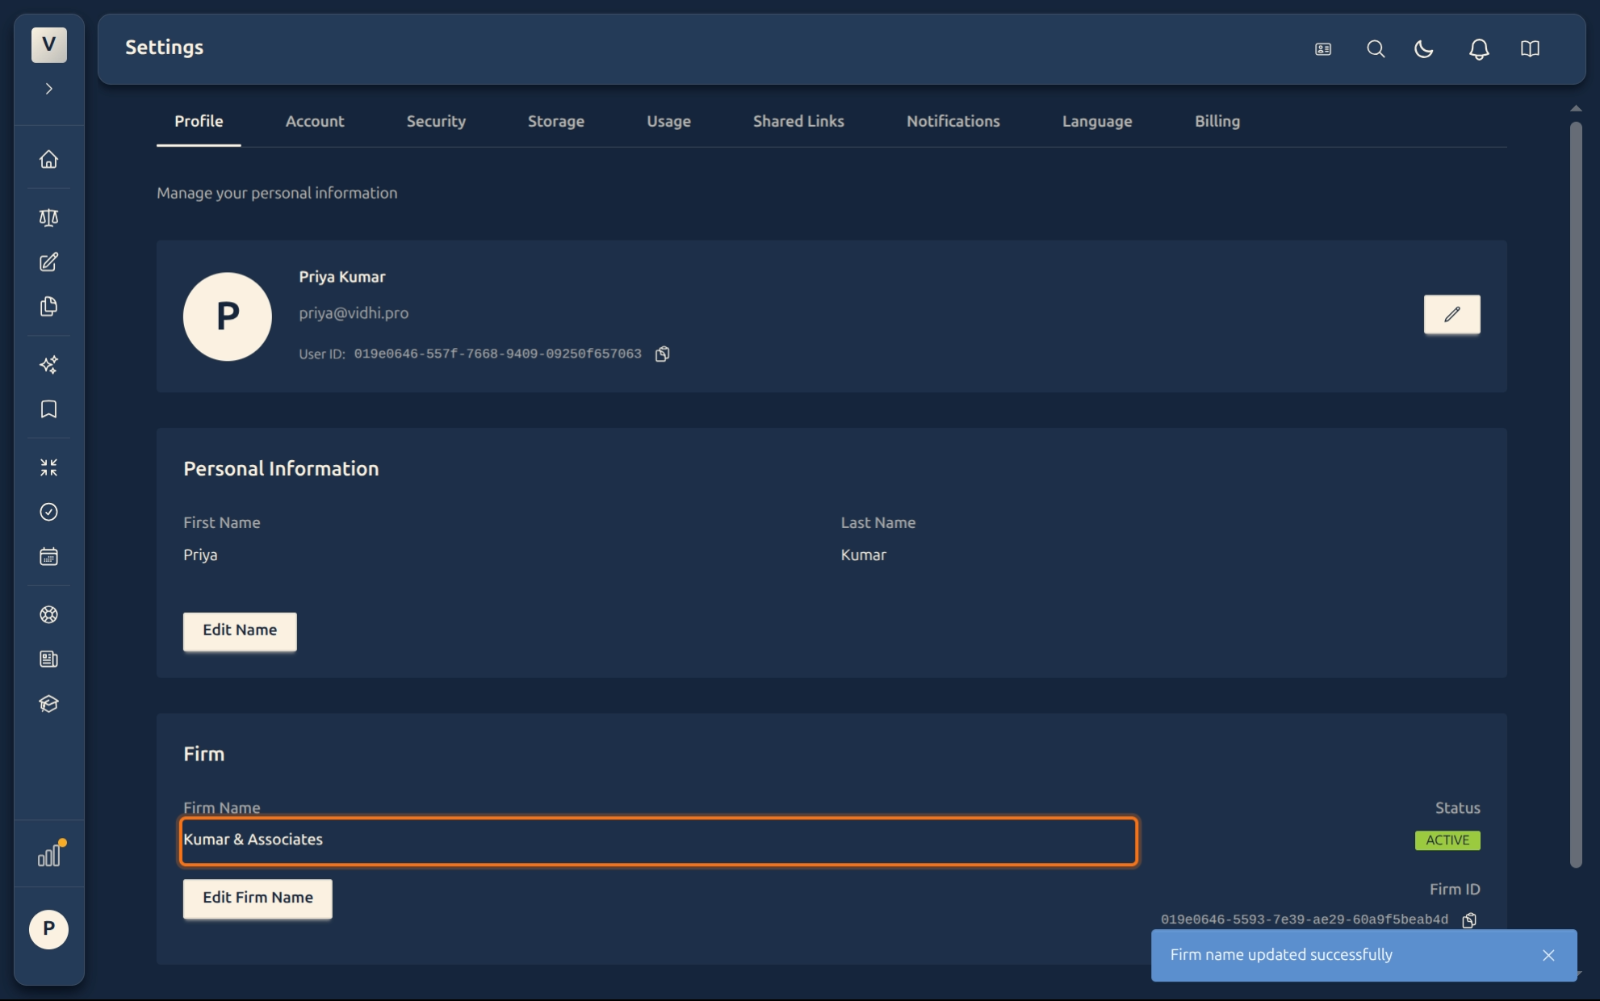Screen dimensions: 1600x1001
Task: Click the search magnifier icon in header
Action: tap(1376, 49)
